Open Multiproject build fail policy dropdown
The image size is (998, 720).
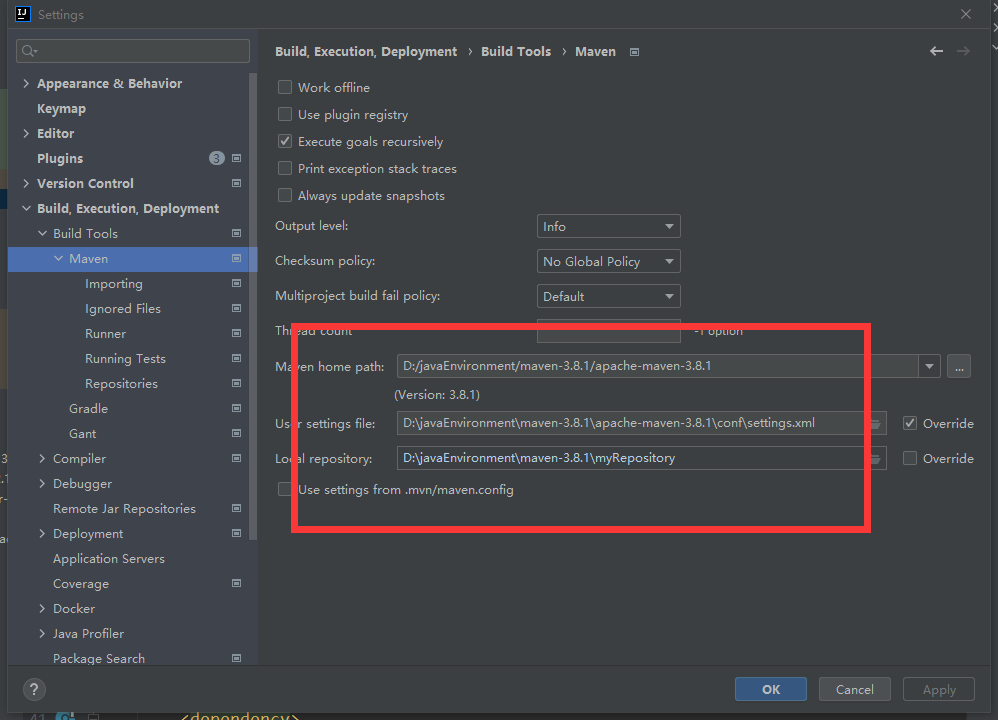(x=608, y=297)
